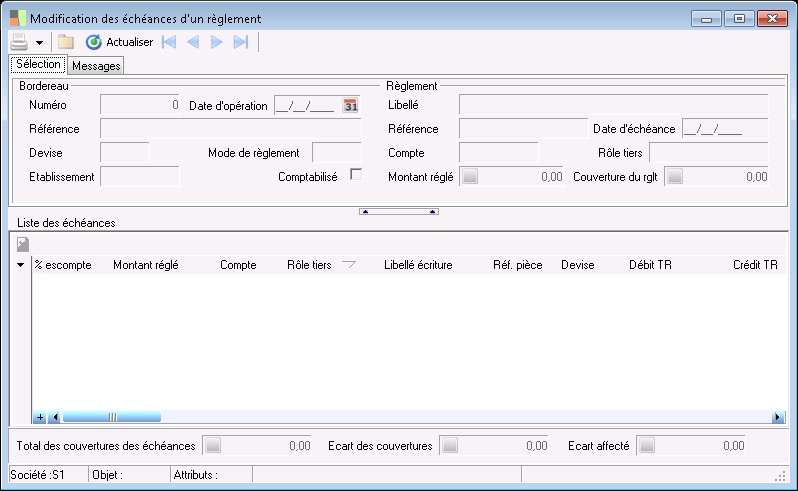This screenshot has height=491, width=798.
Task: Go to the last record
Action: (241, 42)
